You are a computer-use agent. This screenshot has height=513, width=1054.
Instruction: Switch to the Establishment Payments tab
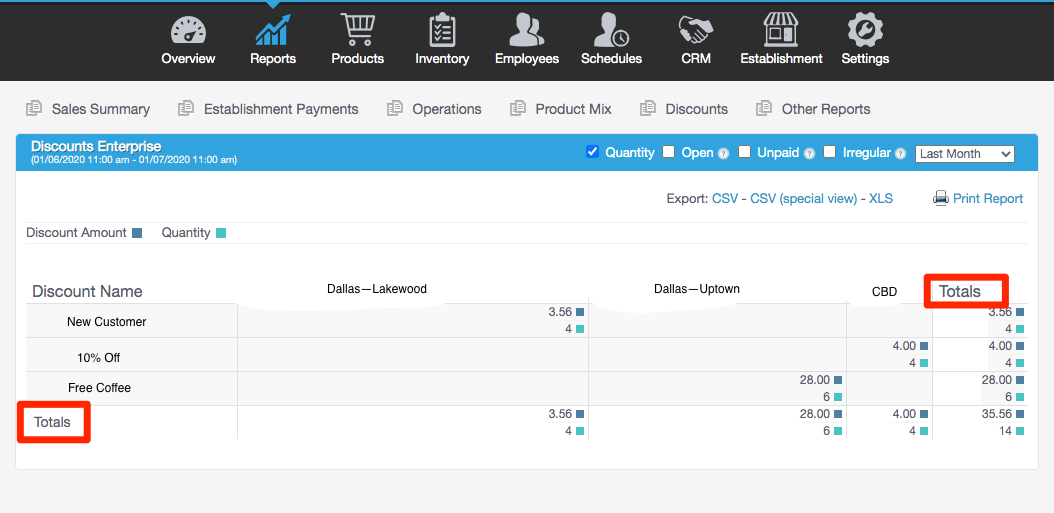point(281,109)
